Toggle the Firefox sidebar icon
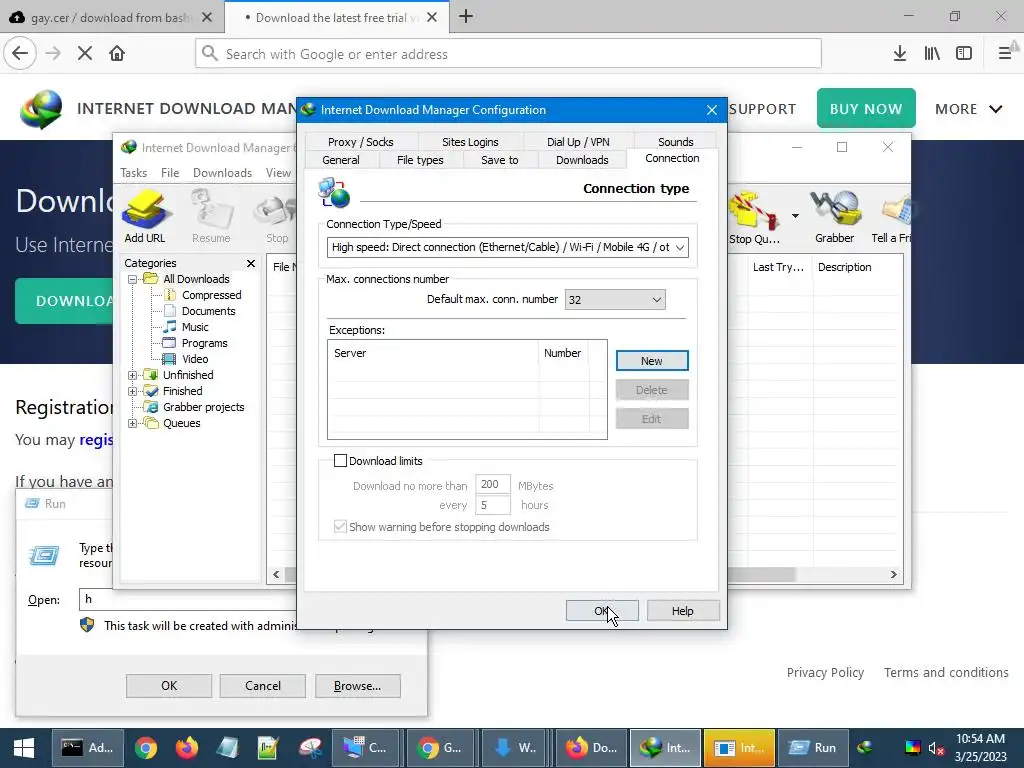The height and width of the screenshot is (768, 1024). click(x=964, y=54)
